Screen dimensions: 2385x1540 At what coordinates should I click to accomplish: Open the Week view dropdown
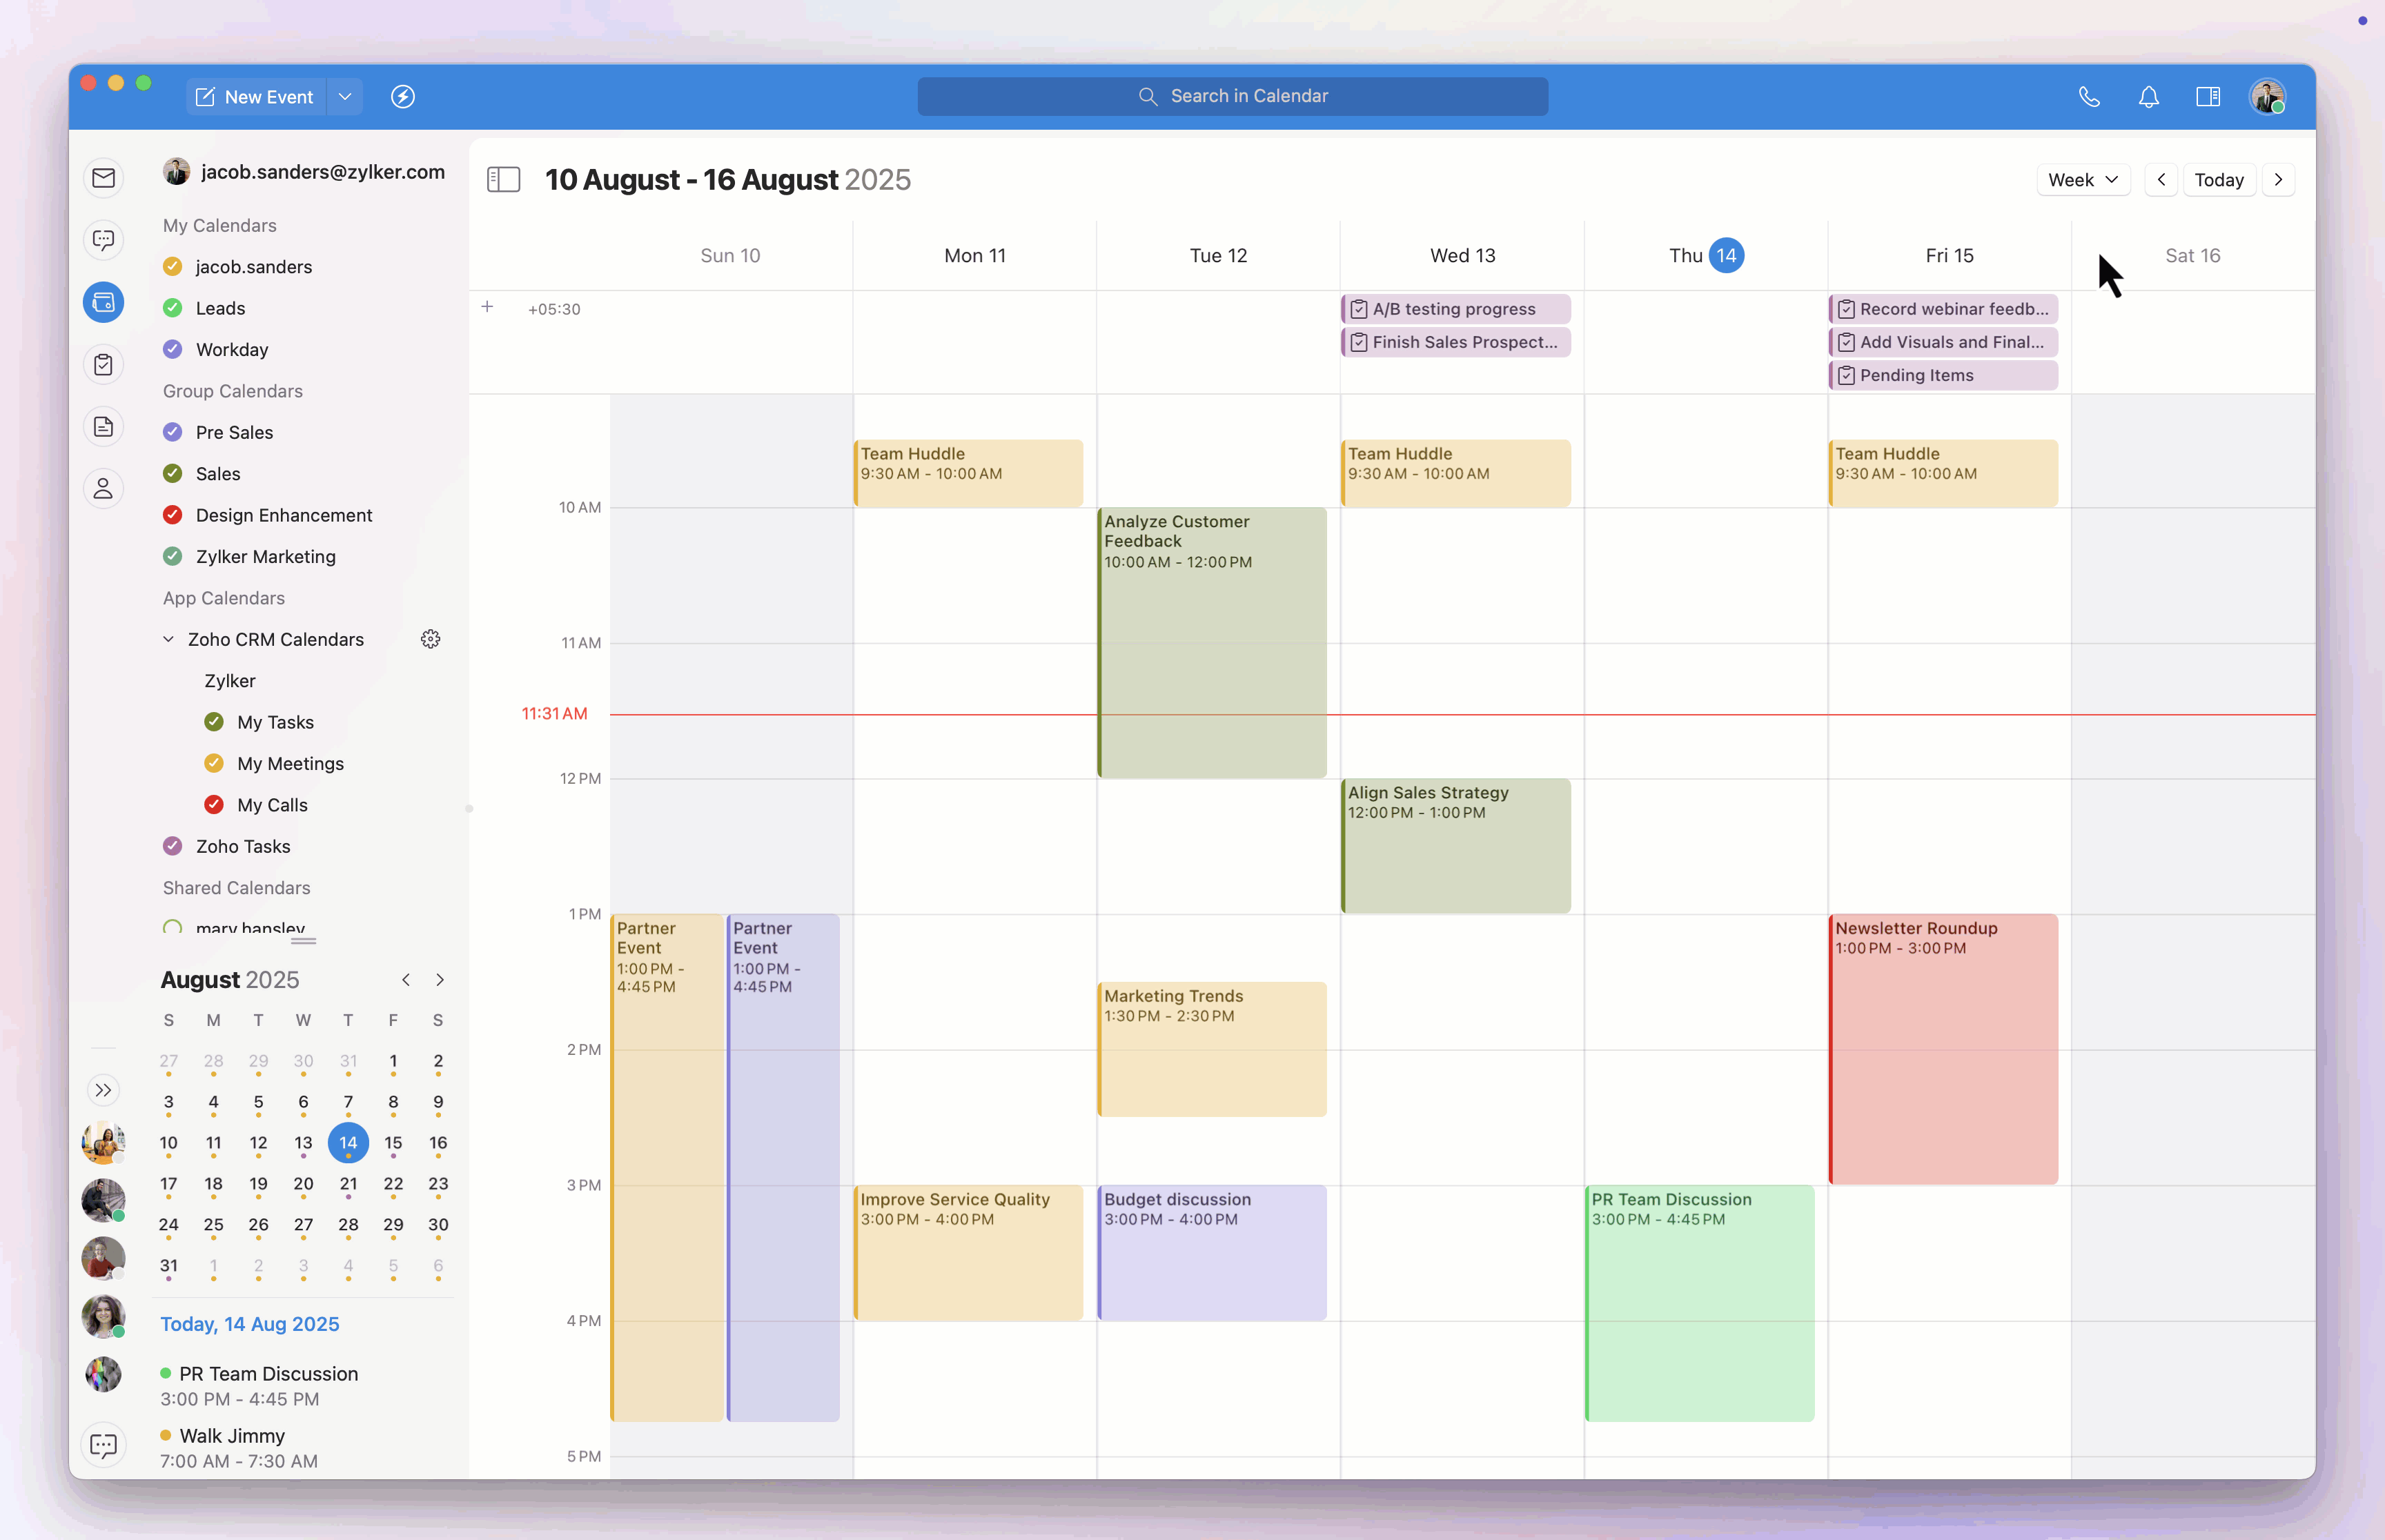point(2082,180)
